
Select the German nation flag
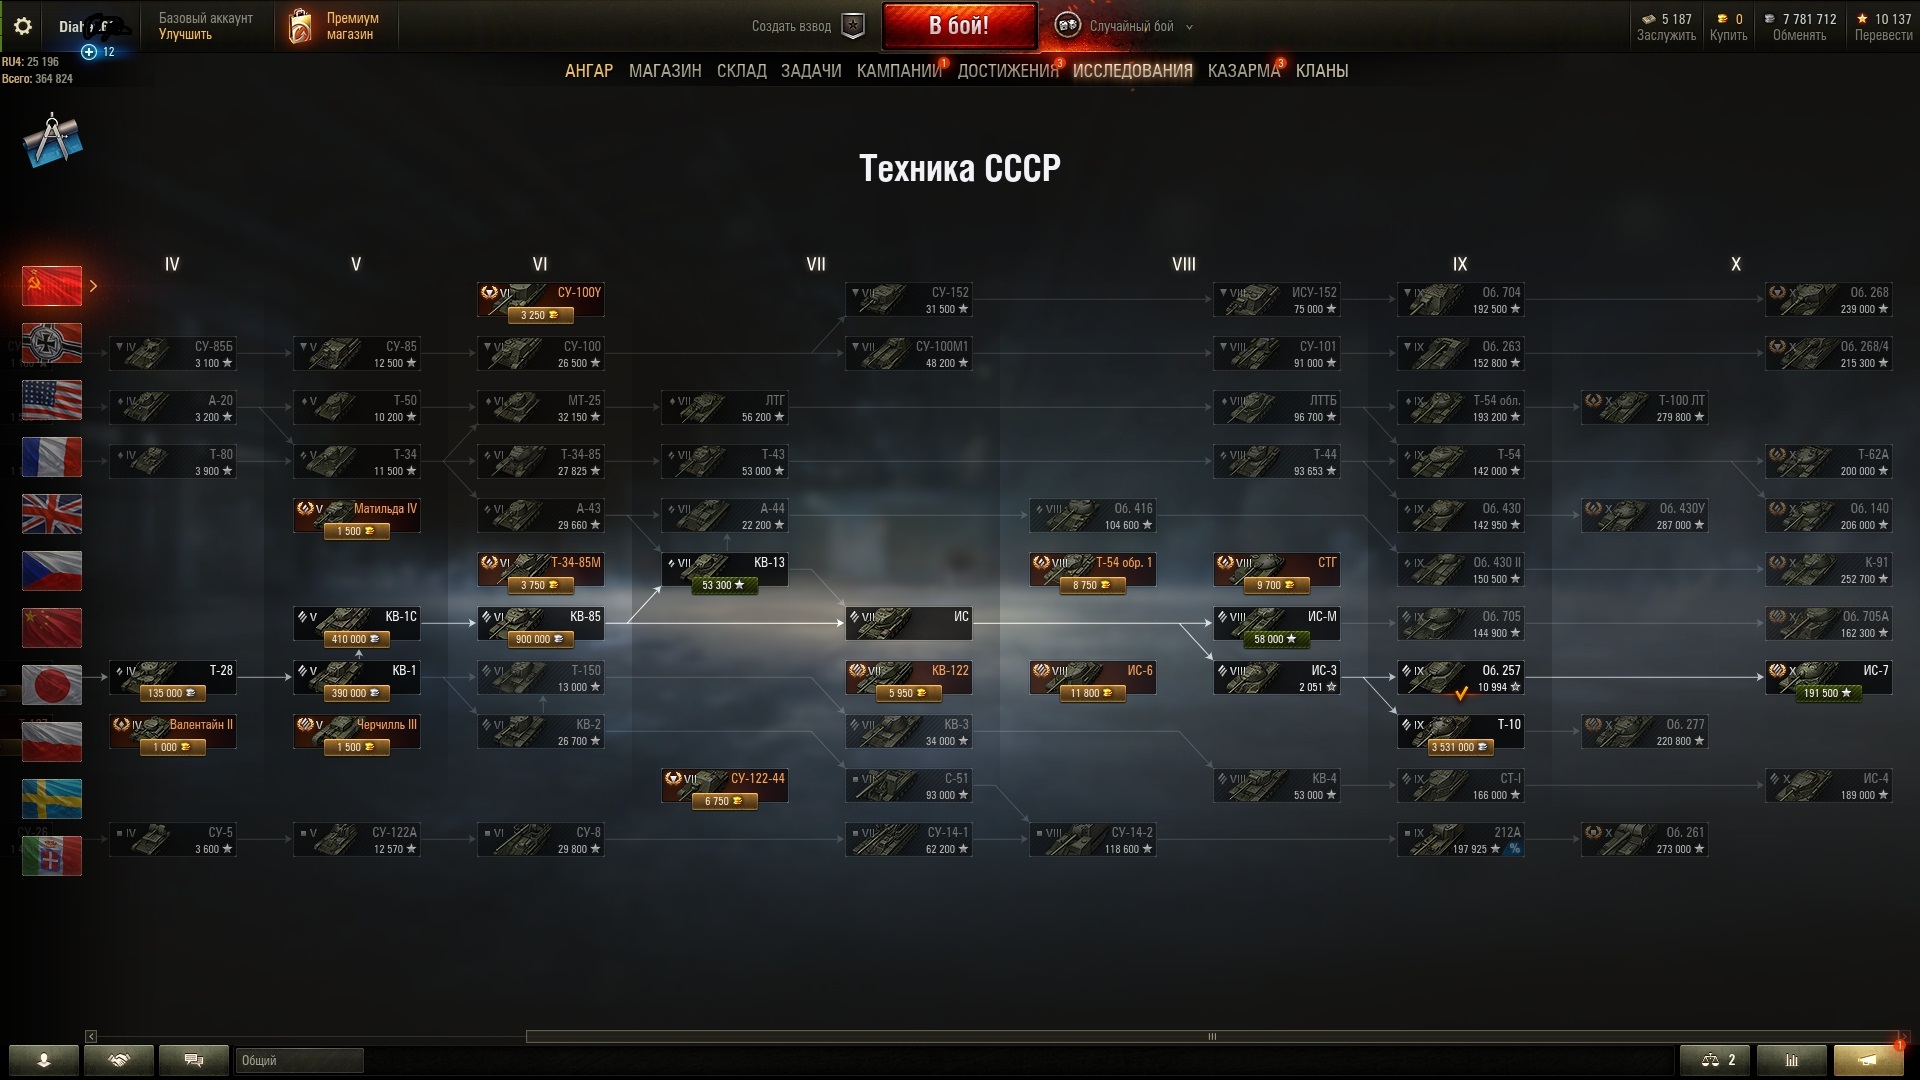point(52,343)
